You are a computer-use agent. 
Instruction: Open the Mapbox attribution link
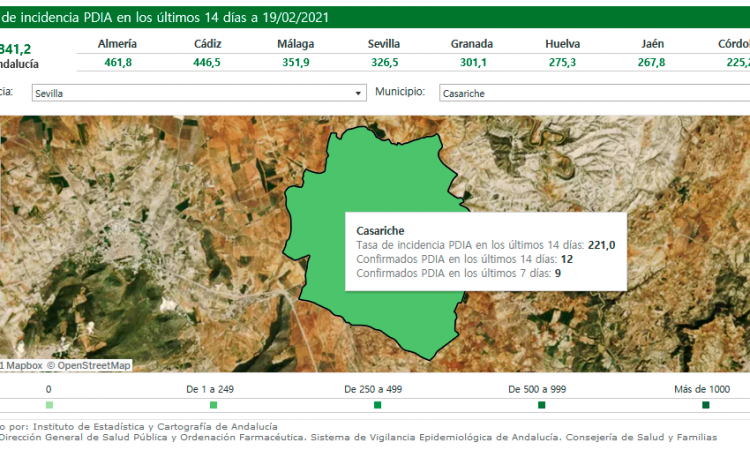(22, 365)
